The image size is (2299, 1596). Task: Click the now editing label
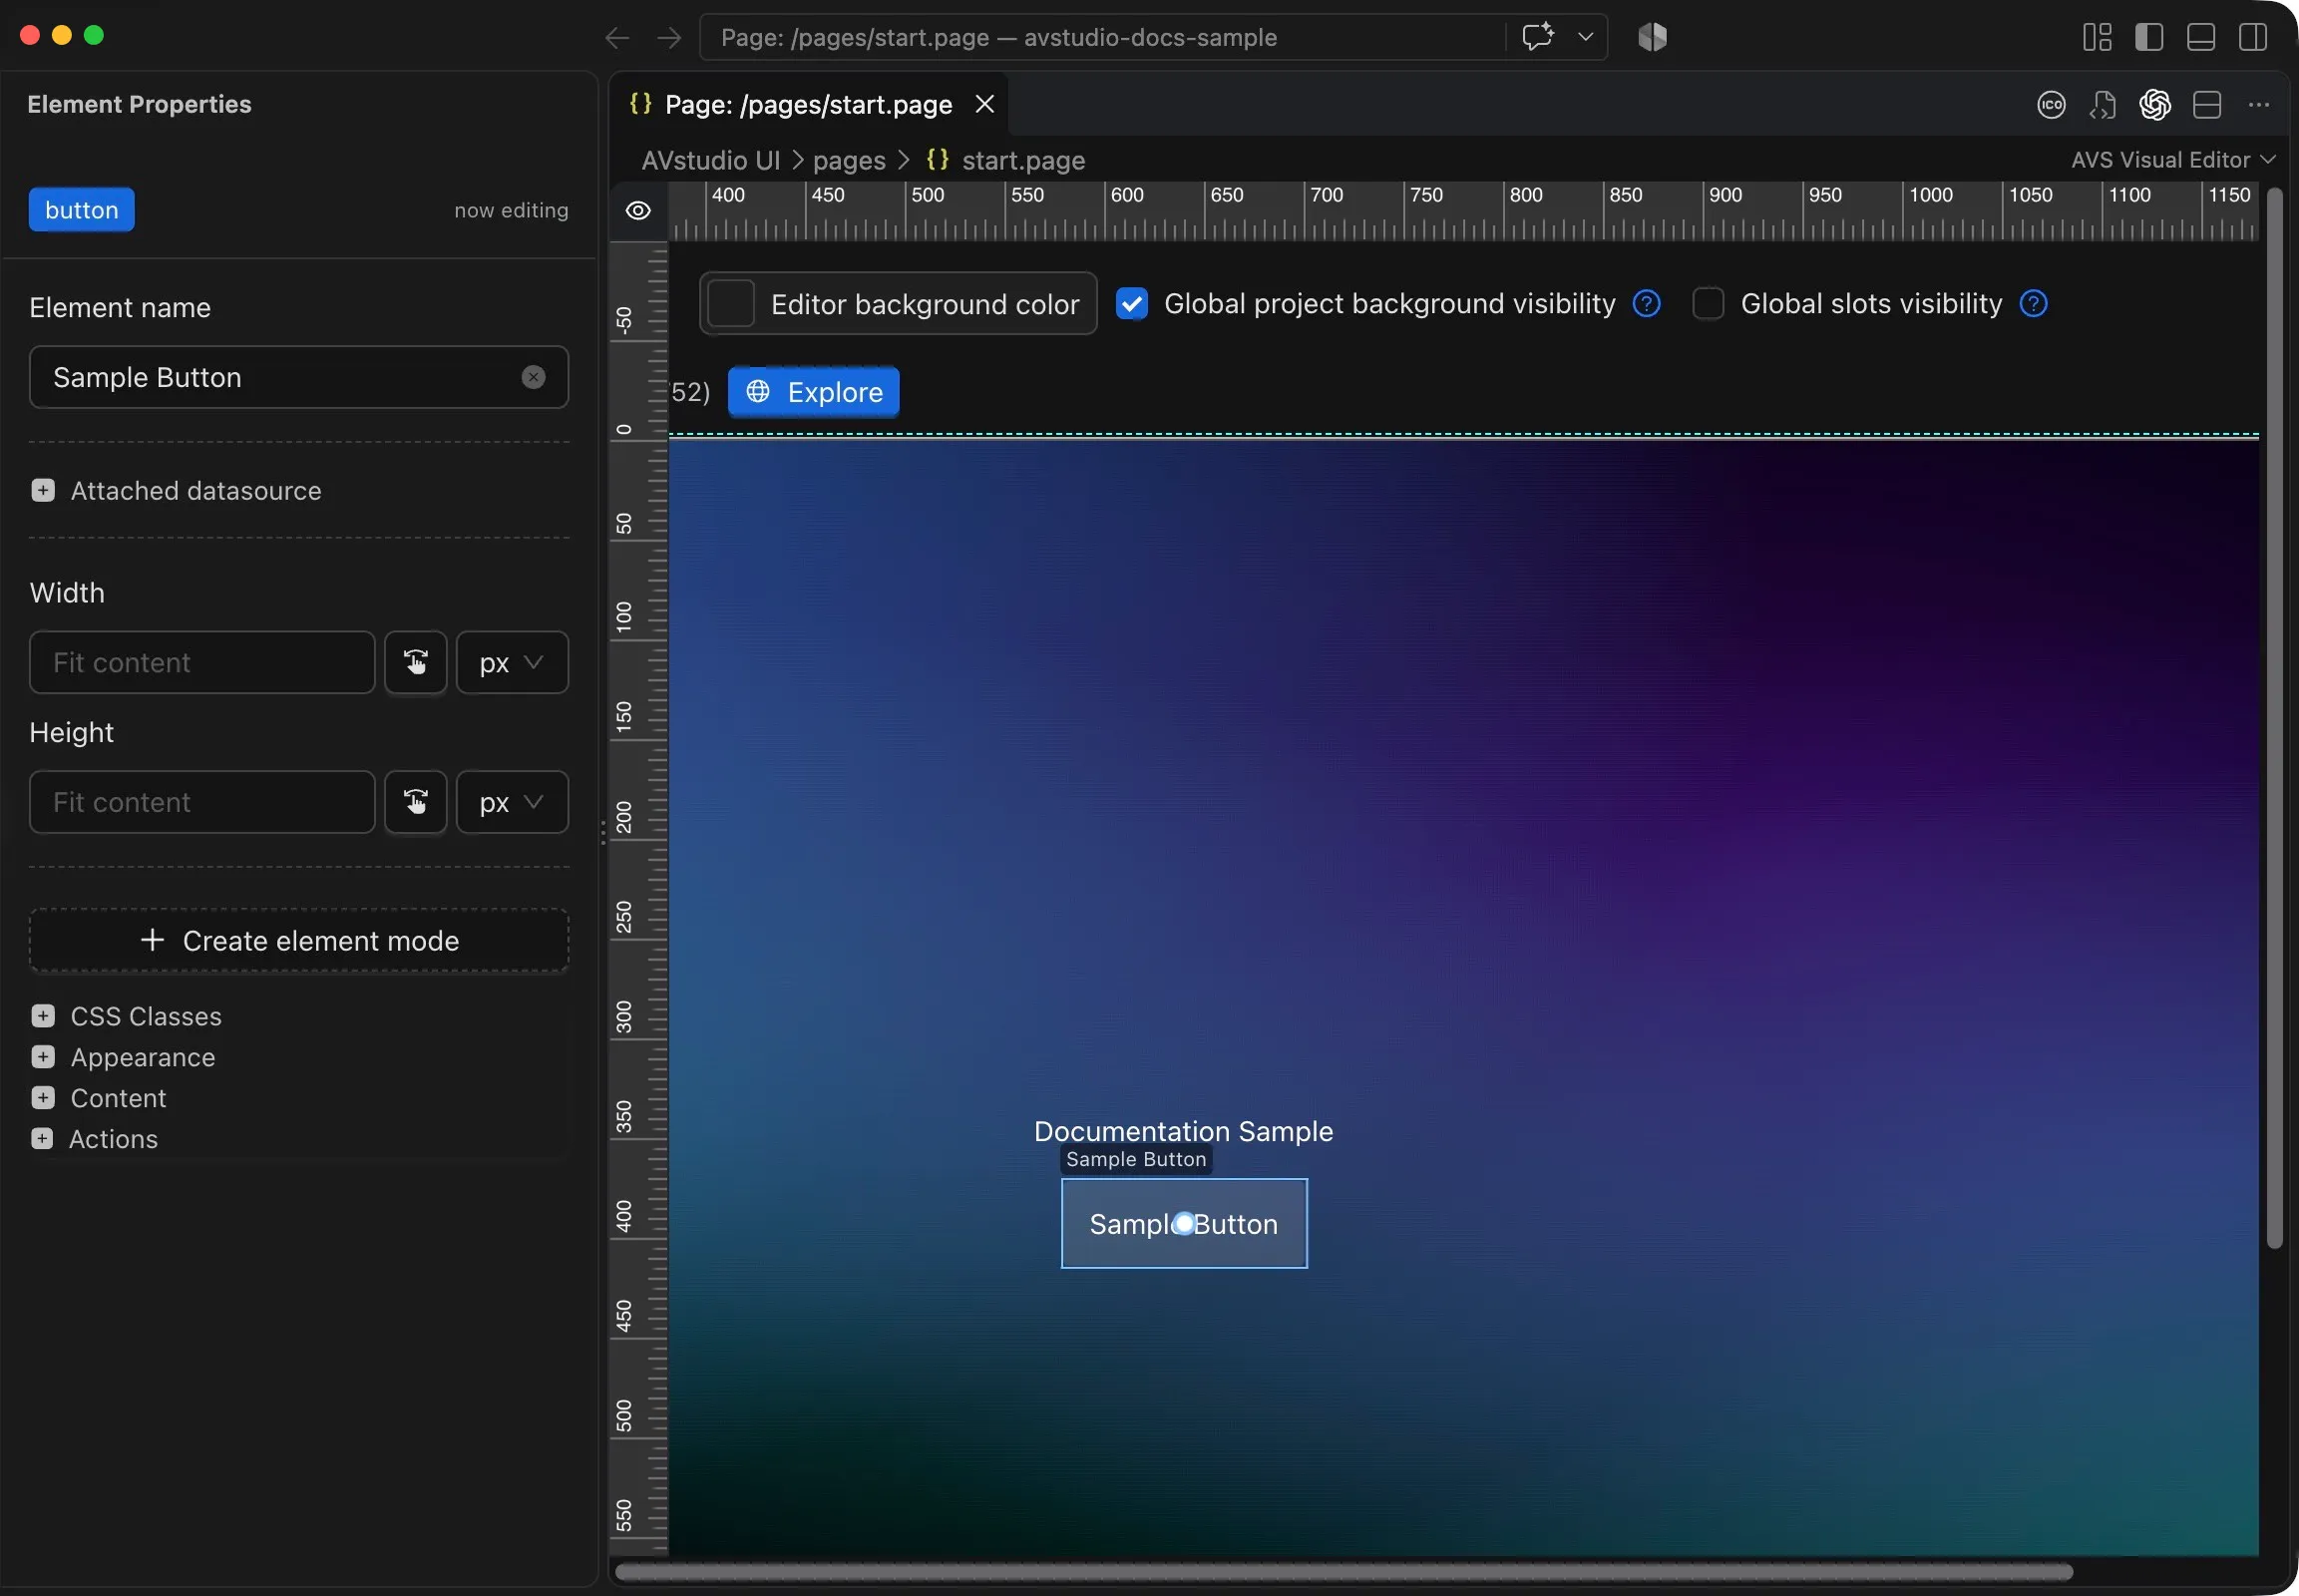[511, 210]
